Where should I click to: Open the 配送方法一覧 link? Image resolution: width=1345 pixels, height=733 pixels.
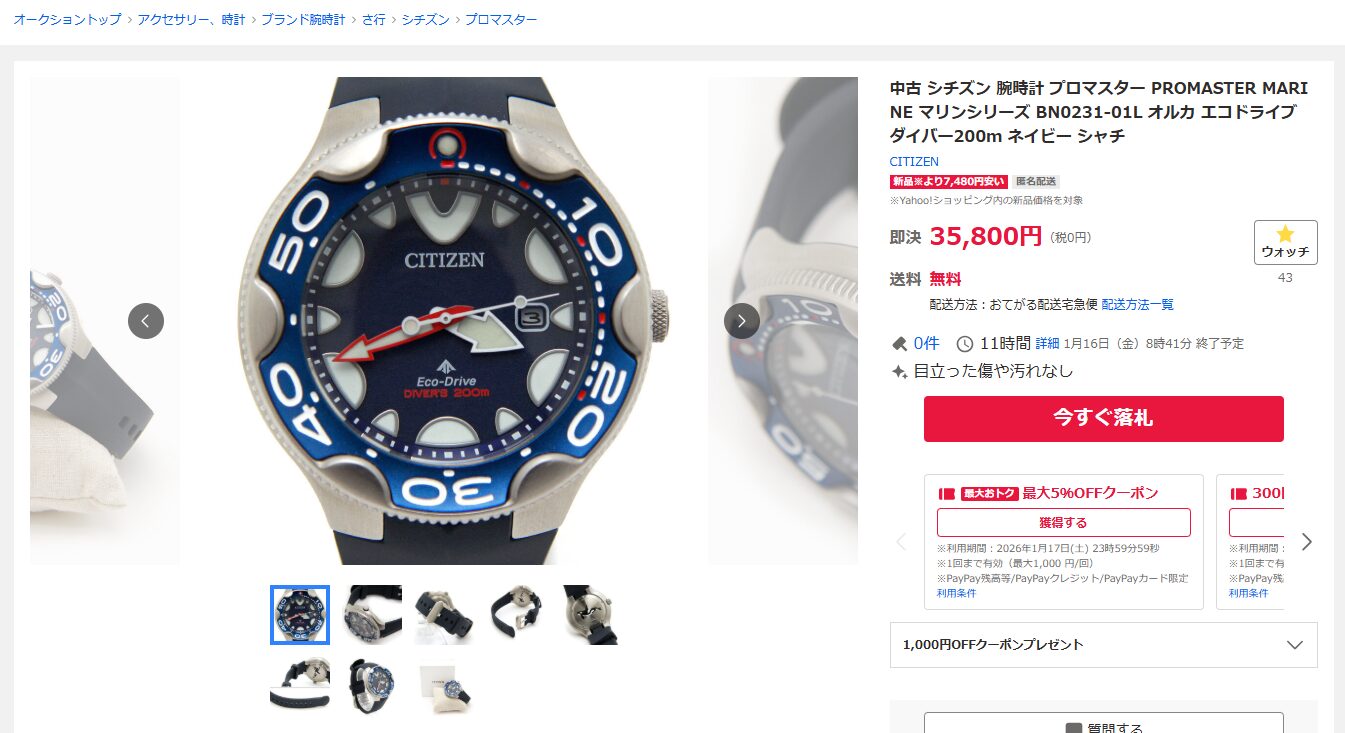[1138, 304]
